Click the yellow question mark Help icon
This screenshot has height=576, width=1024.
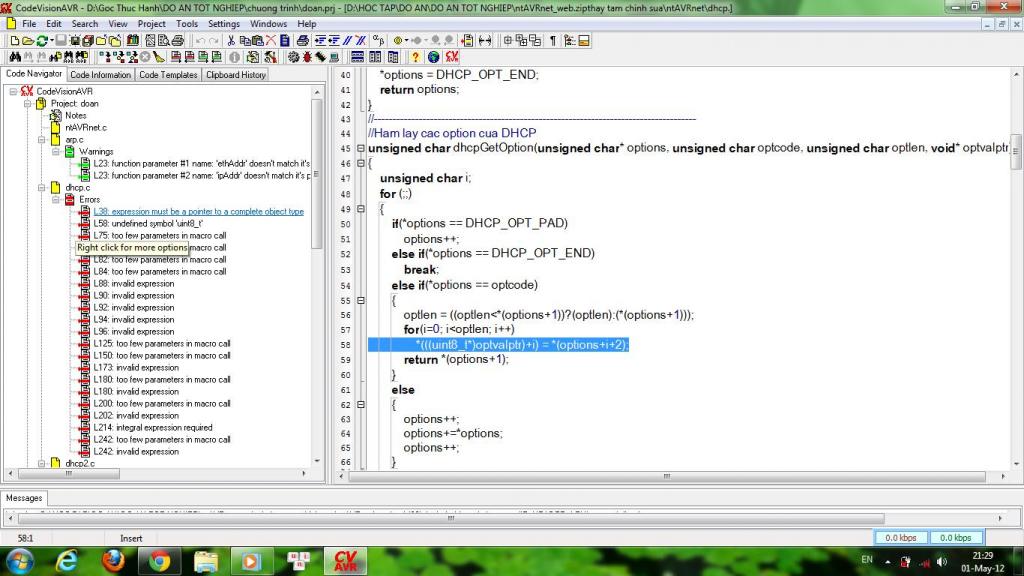tap(415, 57)
